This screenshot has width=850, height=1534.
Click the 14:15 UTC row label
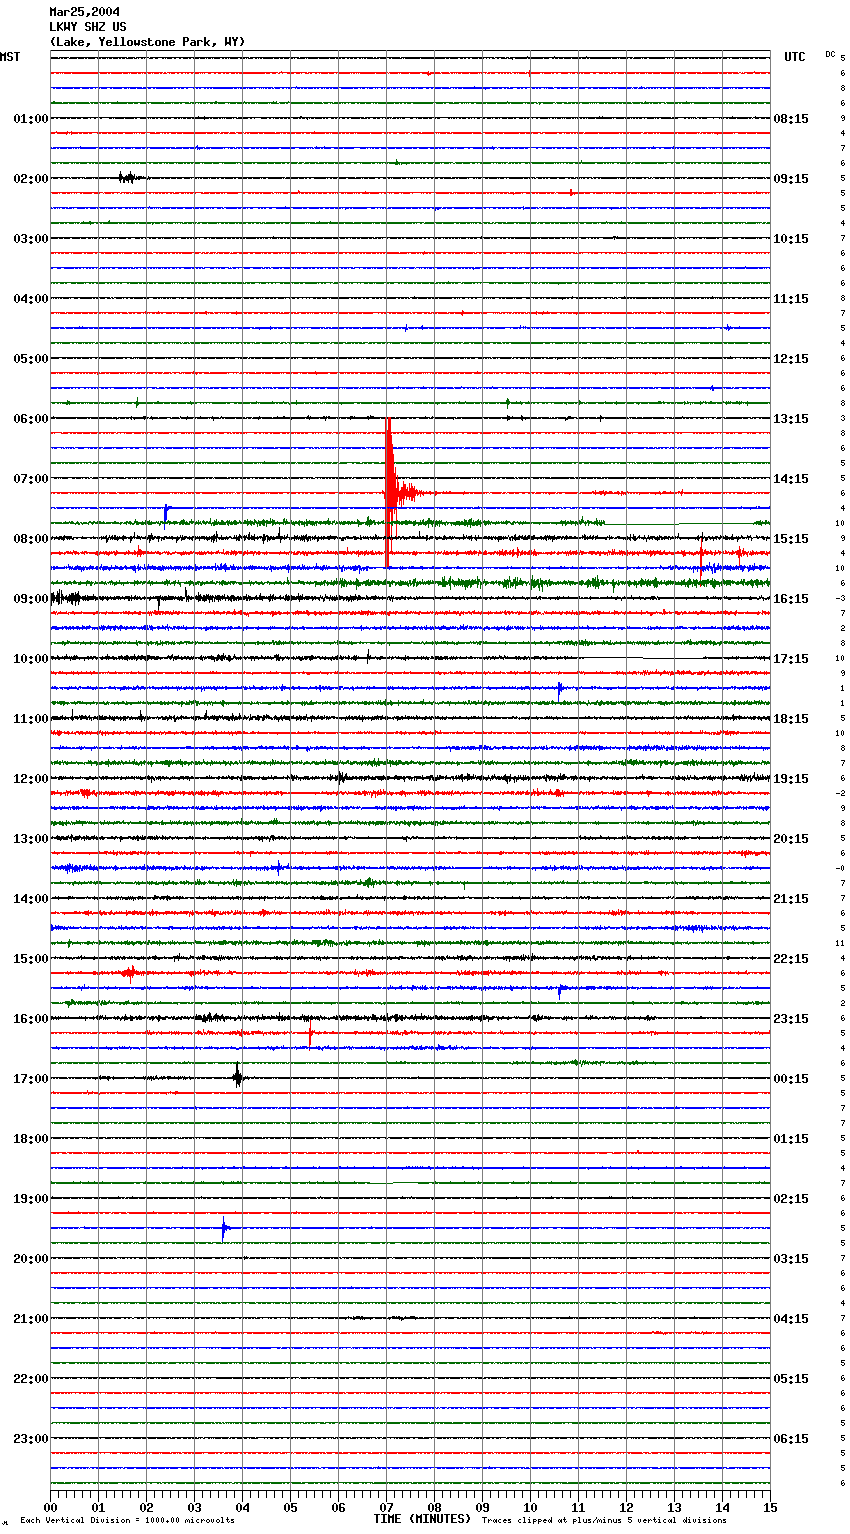click(791, 479)
